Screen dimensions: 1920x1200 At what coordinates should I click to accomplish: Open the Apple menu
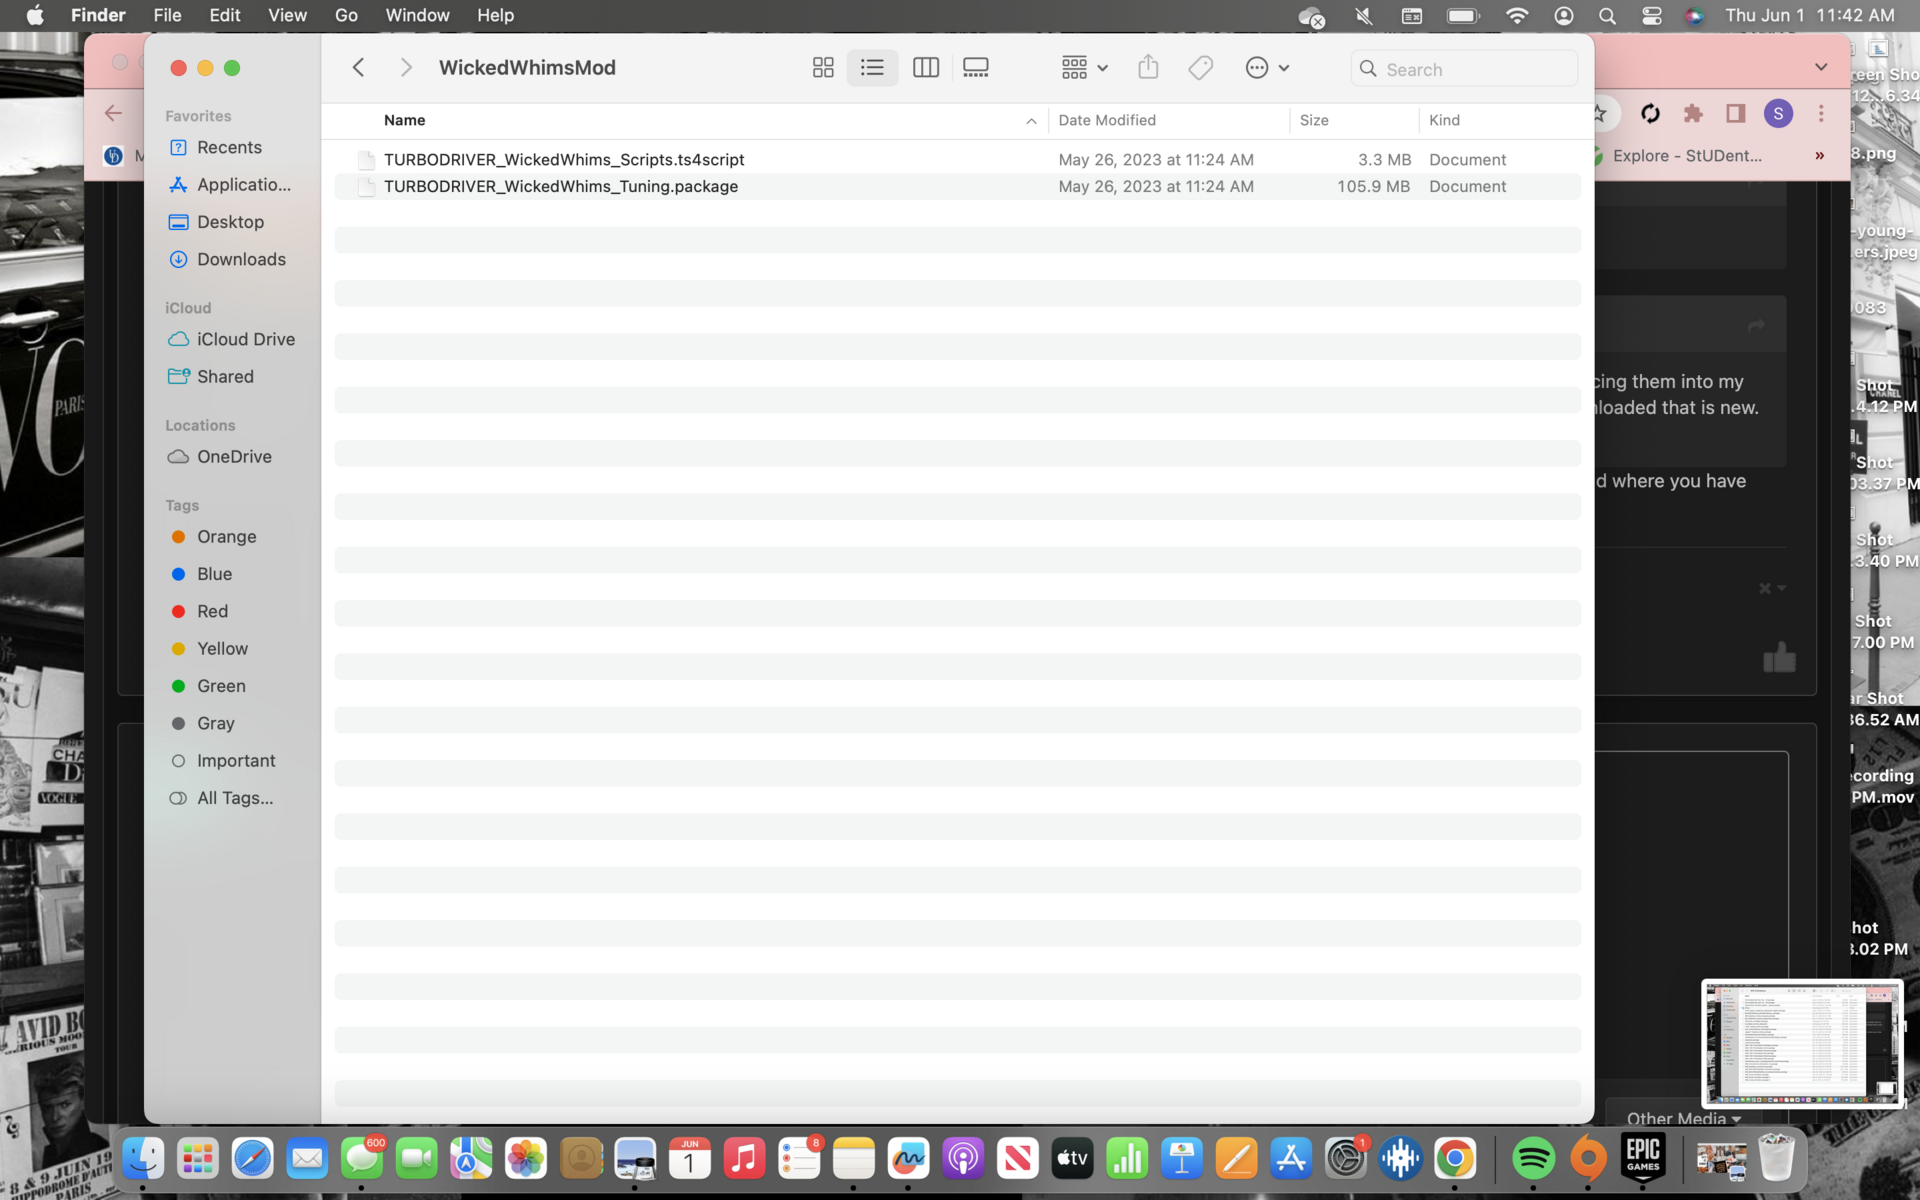point(35,15)
